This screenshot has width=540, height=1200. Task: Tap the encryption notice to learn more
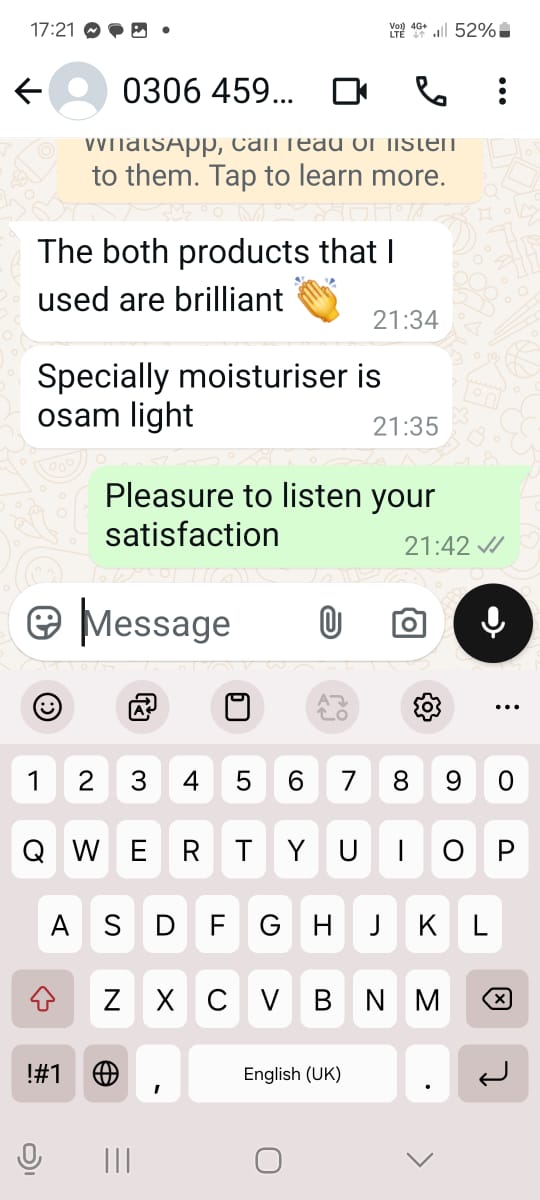pyautogui.click(x=270, y=165)
